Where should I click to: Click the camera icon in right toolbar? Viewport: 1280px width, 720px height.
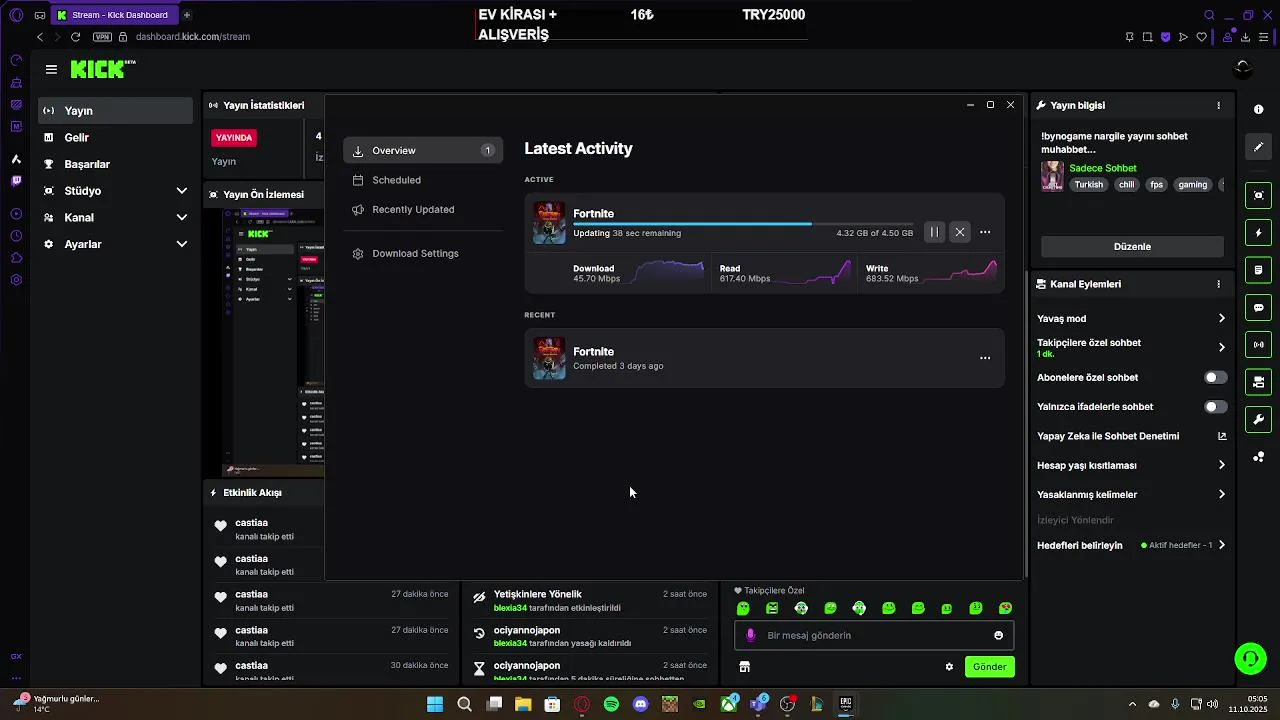(1259, 382)
